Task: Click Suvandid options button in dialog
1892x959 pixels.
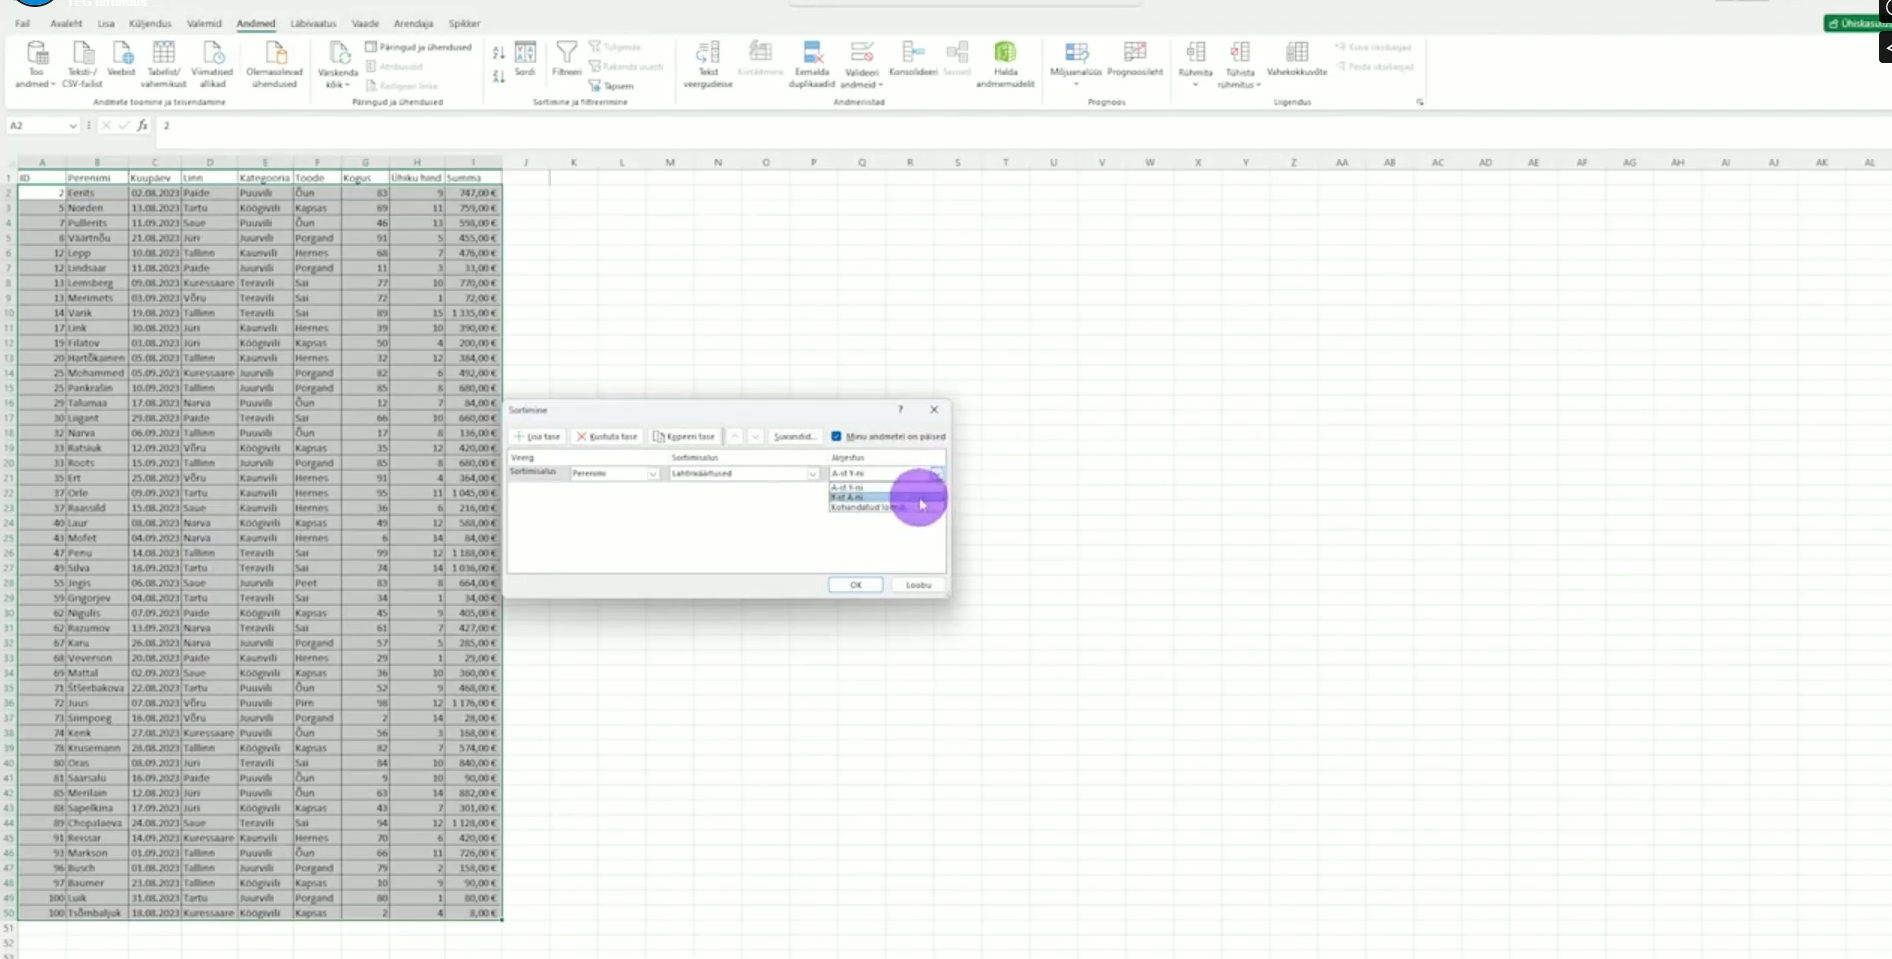Action: pos(795,437)
